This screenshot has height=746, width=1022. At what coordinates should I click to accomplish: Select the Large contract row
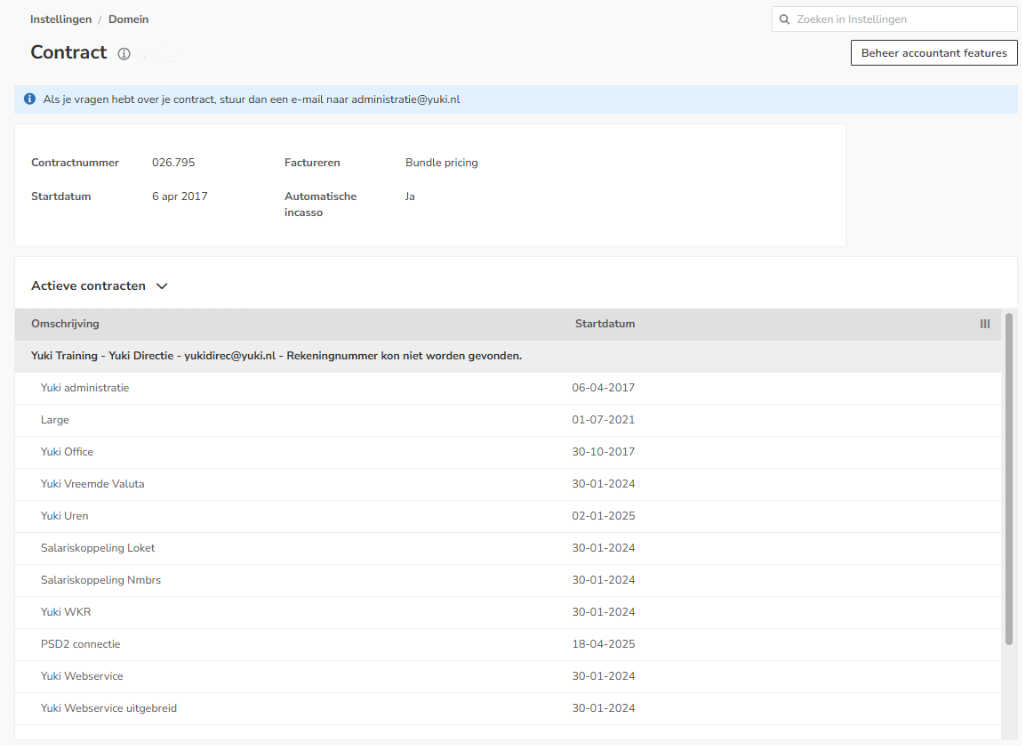coord(508,420)
